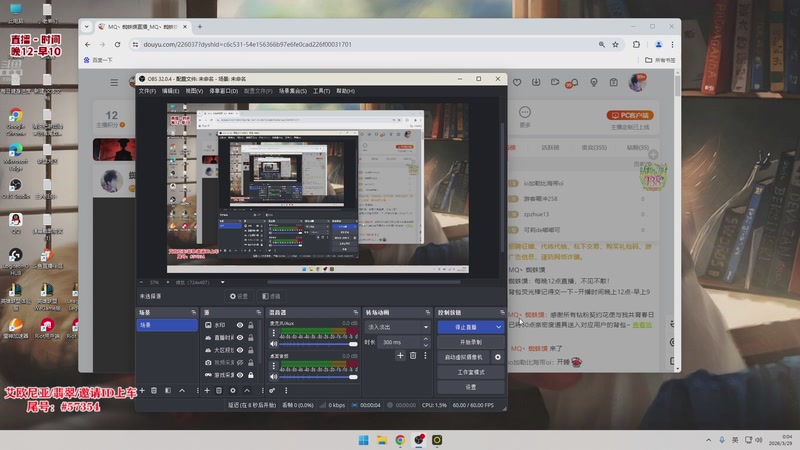Hide the 直播时间 source eye icon

click(240, 338)
